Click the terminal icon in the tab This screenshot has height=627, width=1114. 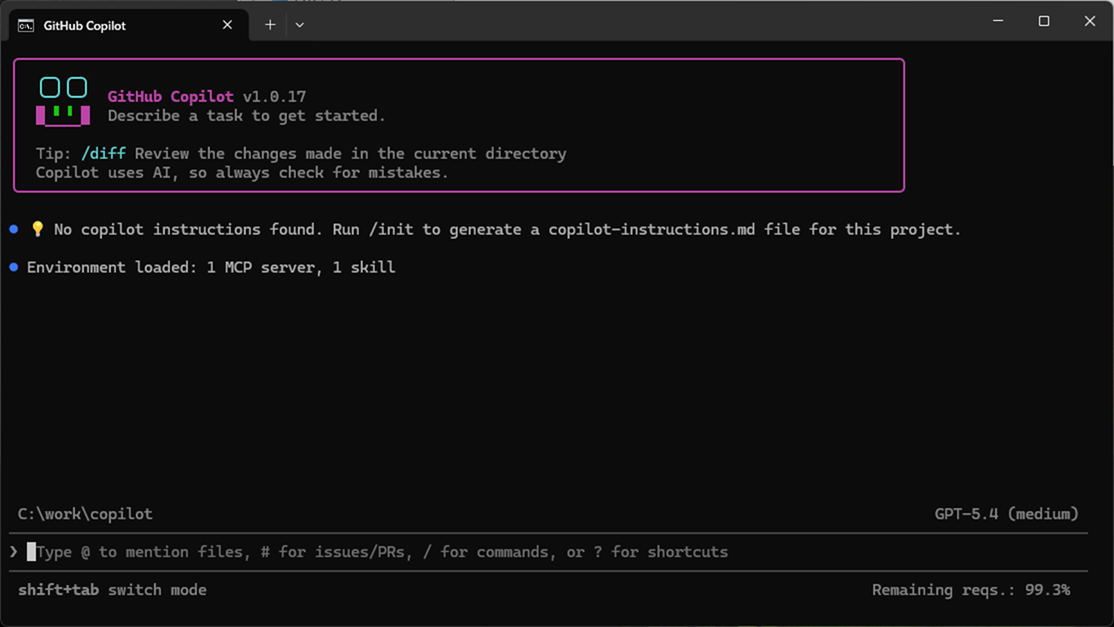click(26, 25)
